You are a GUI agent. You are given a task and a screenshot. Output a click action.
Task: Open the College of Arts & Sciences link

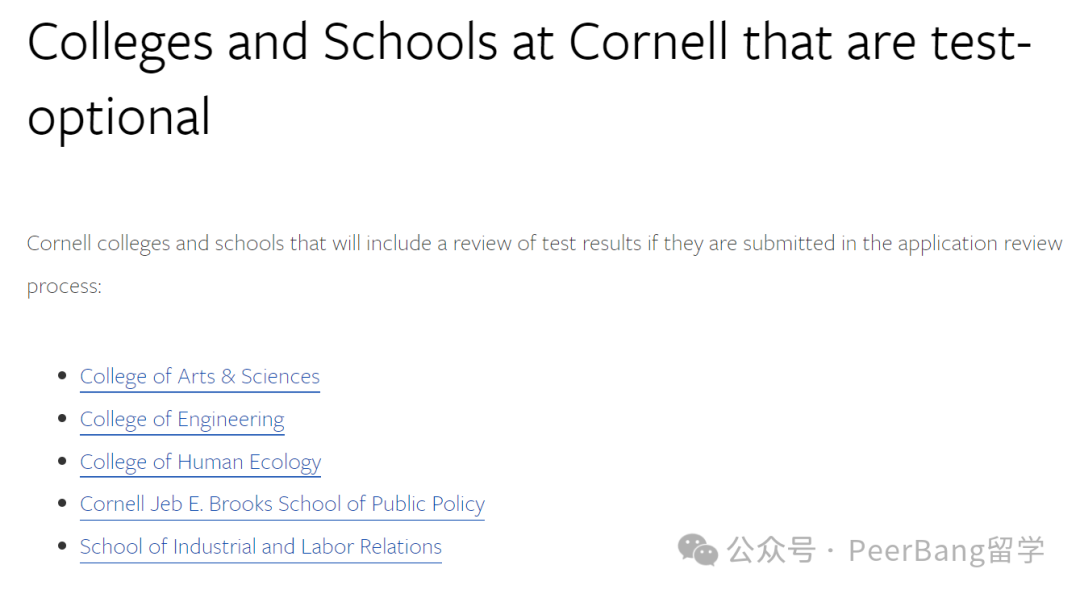pos(200,377)
